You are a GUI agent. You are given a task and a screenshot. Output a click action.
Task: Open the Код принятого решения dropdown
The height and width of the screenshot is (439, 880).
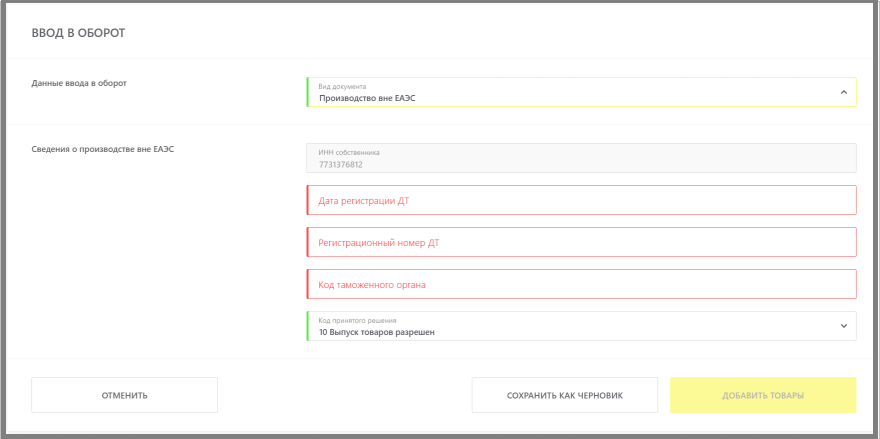pos(581,326)
